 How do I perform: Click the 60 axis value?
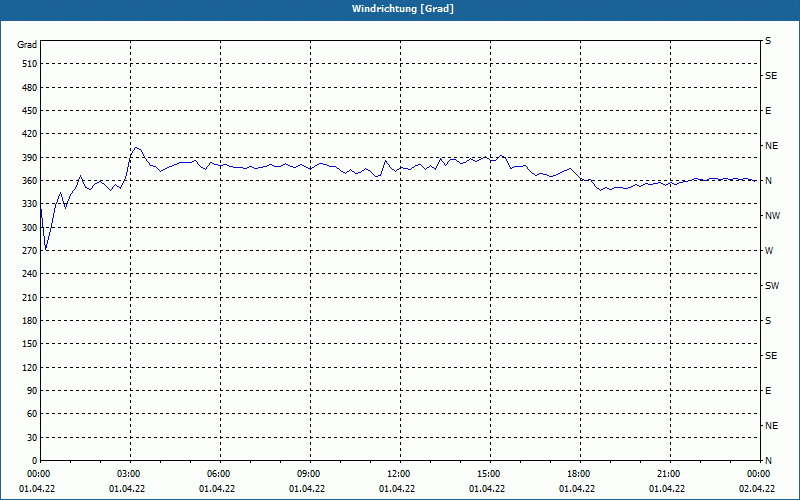click(x=32, y=414)
